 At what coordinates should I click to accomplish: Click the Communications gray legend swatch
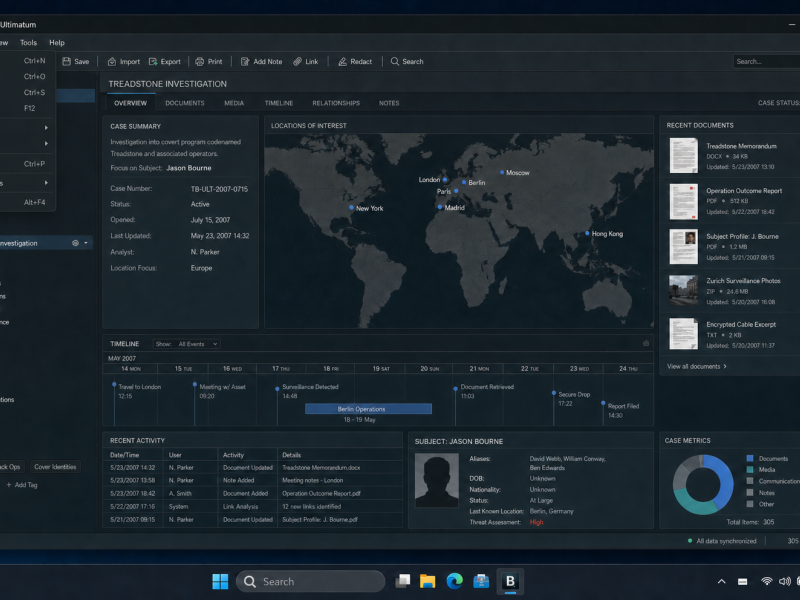(750, 481)
